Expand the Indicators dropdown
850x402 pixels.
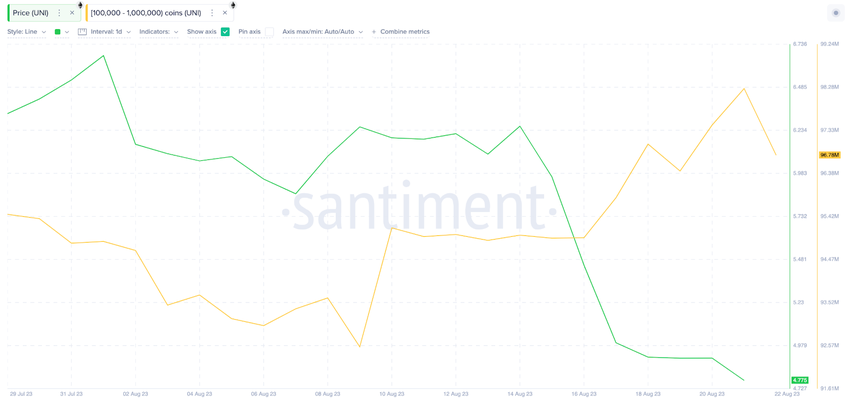(x=159, y=32)
